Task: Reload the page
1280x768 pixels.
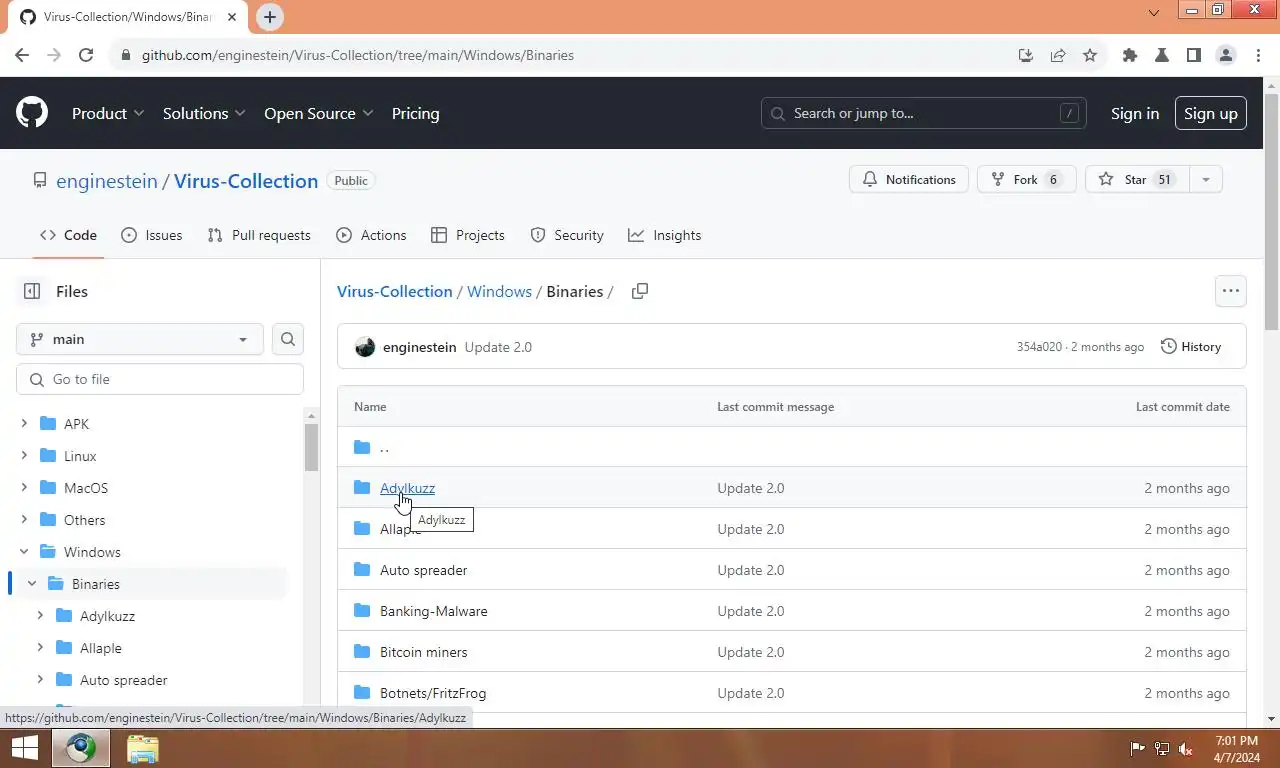Action: click(x=86, y=55)
